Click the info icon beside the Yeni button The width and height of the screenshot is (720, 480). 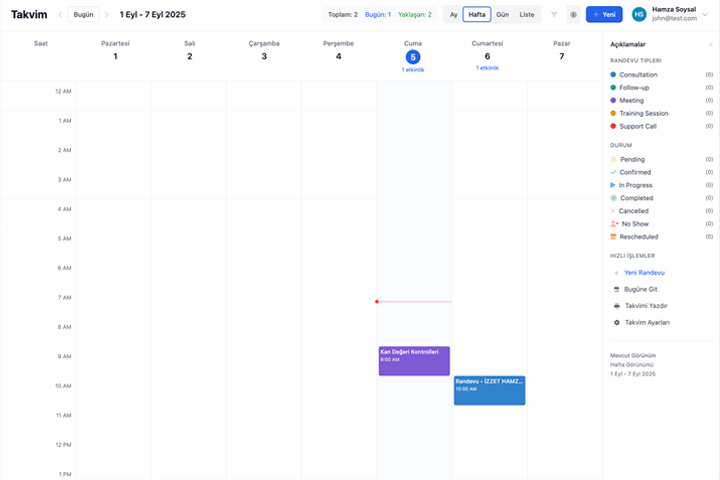(x=573, y=15)
